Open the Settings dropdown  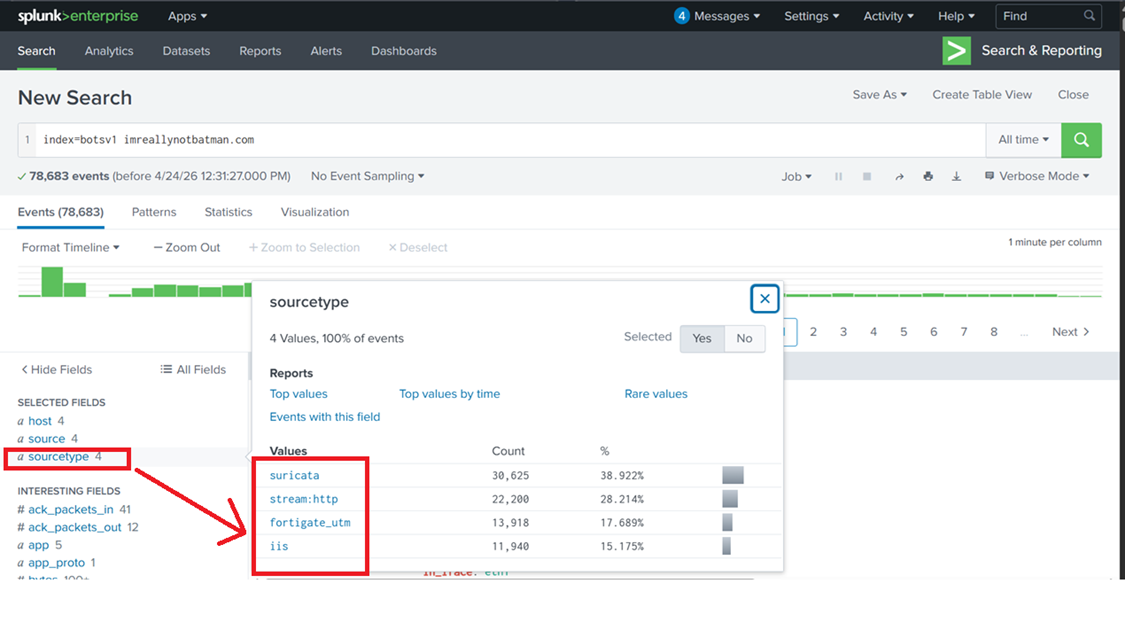pos(811,16)
